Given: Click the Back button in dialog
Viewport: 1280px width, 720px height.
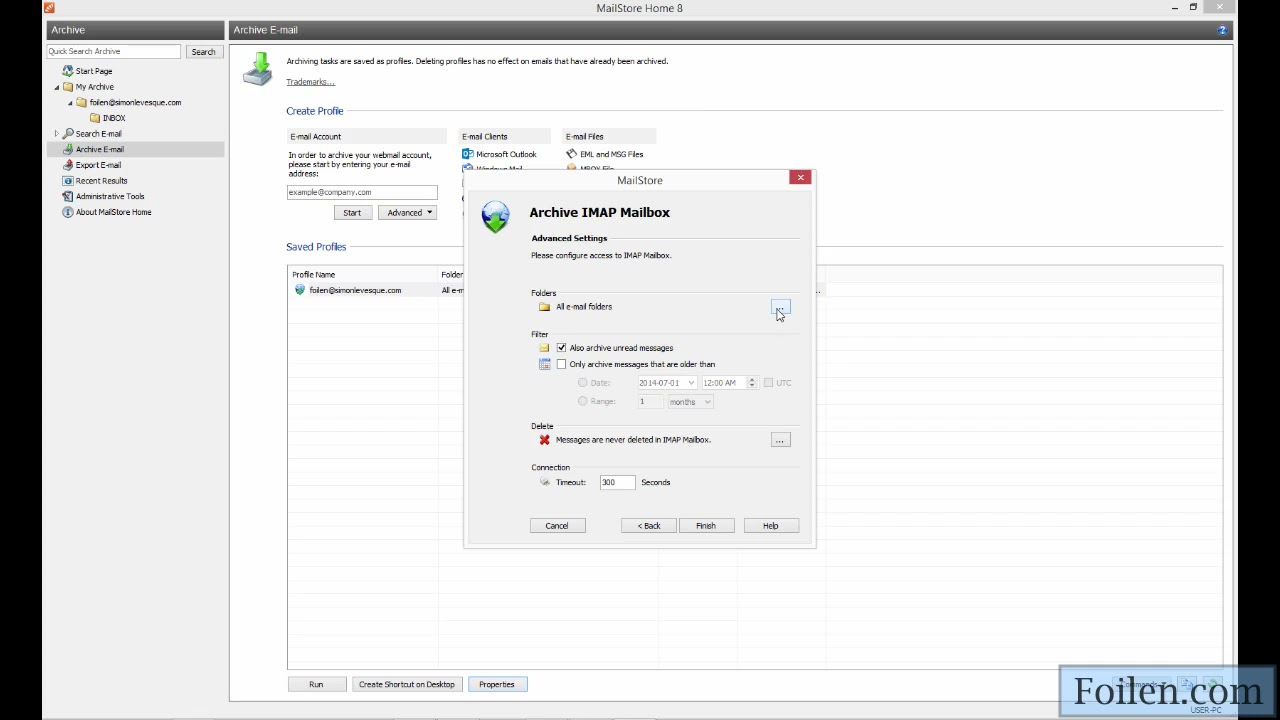Looking at the screenshot, I should (x=649, y=526).
